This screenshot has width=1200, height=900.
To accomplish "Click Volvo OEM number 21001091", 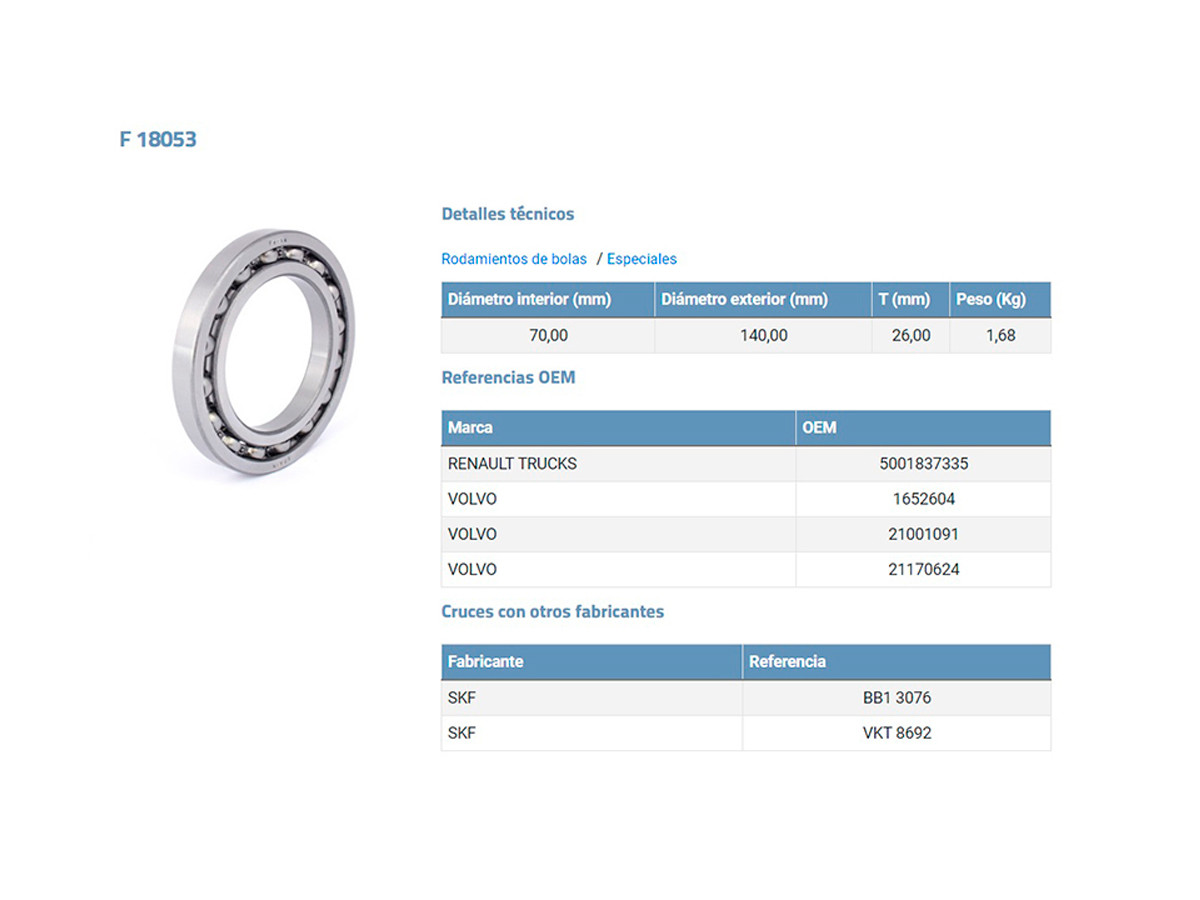I will tap(925, 534).
